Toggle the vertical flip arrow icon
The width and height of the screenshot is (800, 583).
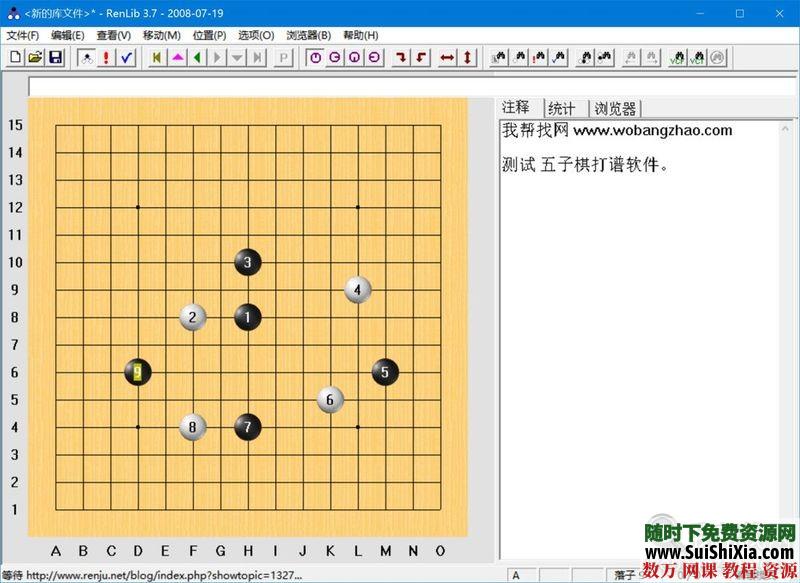coord(467,57)
